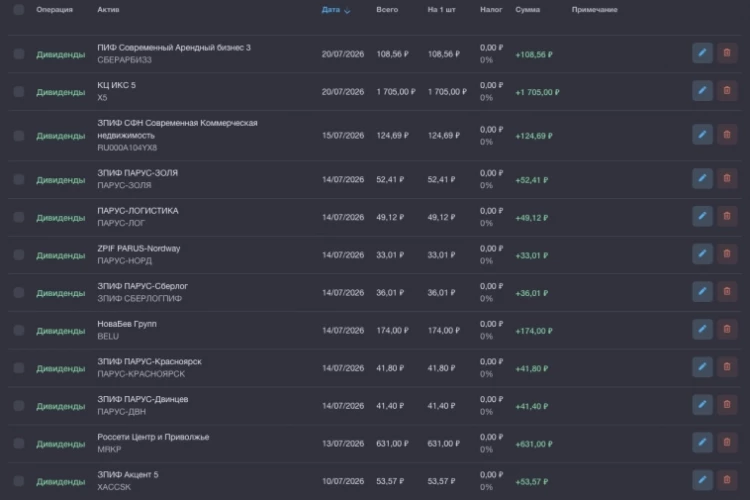The height and width of the screenshot is (500, 750).
Task: Delete the КЦ ИКС 5 dividend row
Action: click(x=727, y=90)
